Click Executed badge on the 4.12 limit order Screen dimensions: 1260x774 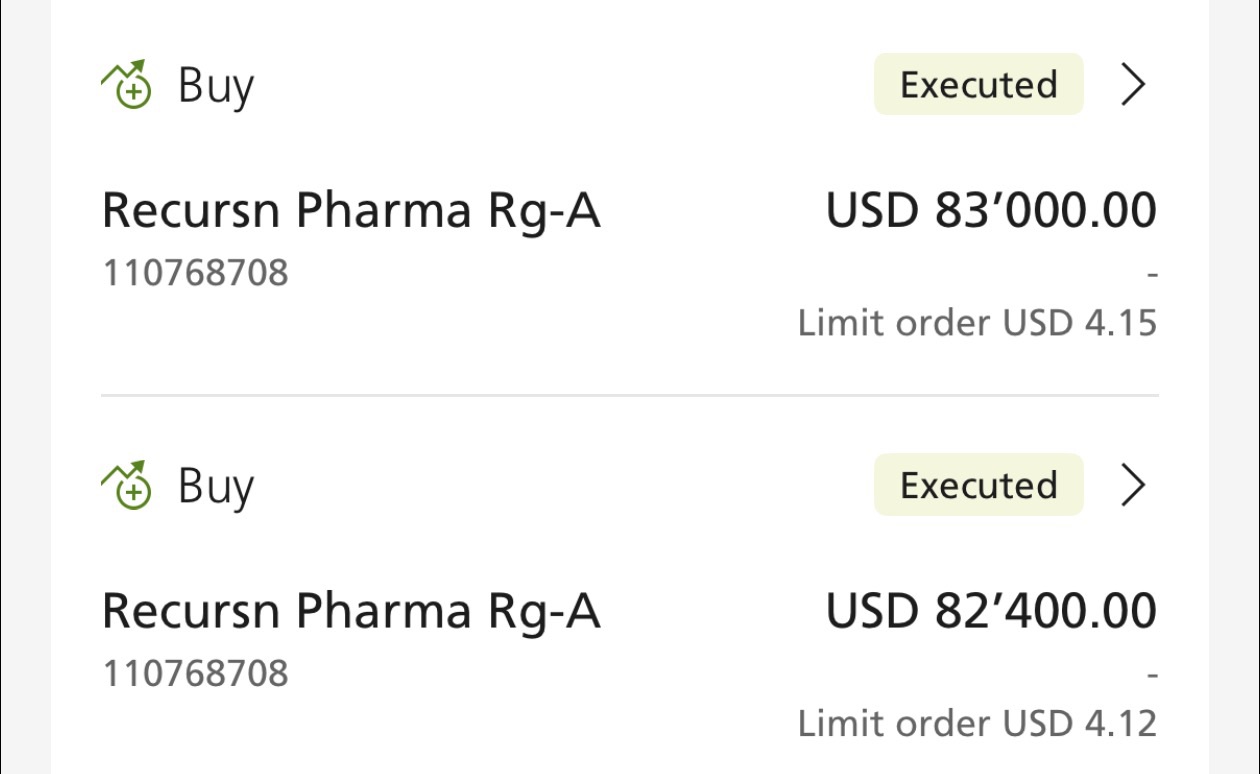(x=979, y=485)
